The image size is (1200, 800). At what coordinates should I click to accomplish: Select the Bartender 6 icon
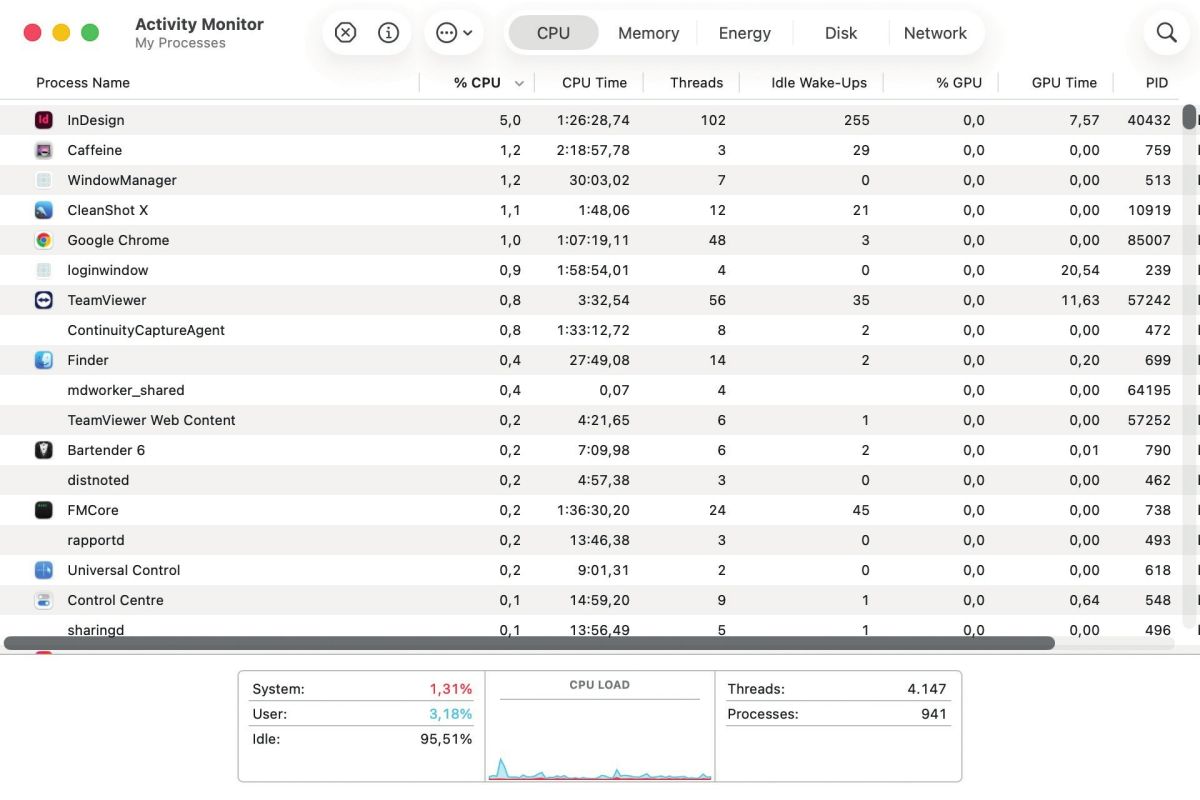pos(43,450)
